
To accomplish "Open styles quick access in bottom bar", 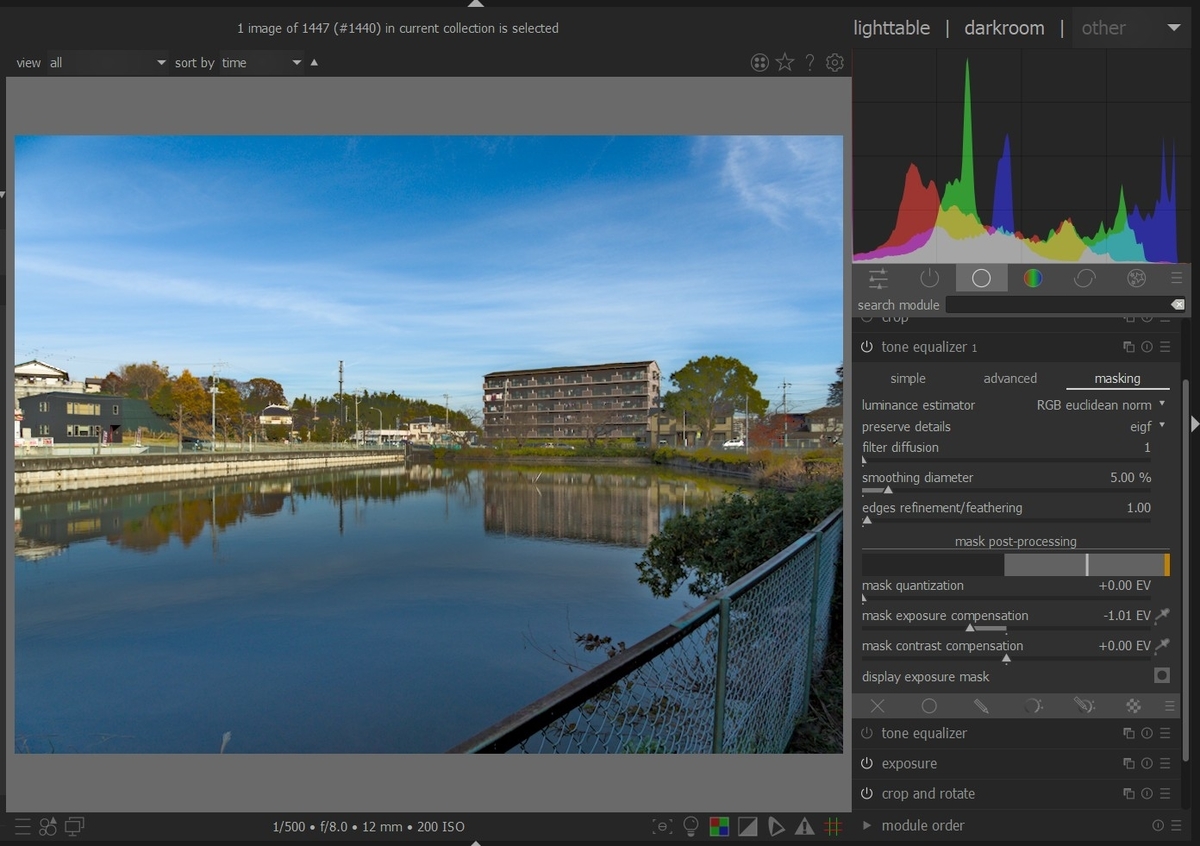I will (48, 827).
